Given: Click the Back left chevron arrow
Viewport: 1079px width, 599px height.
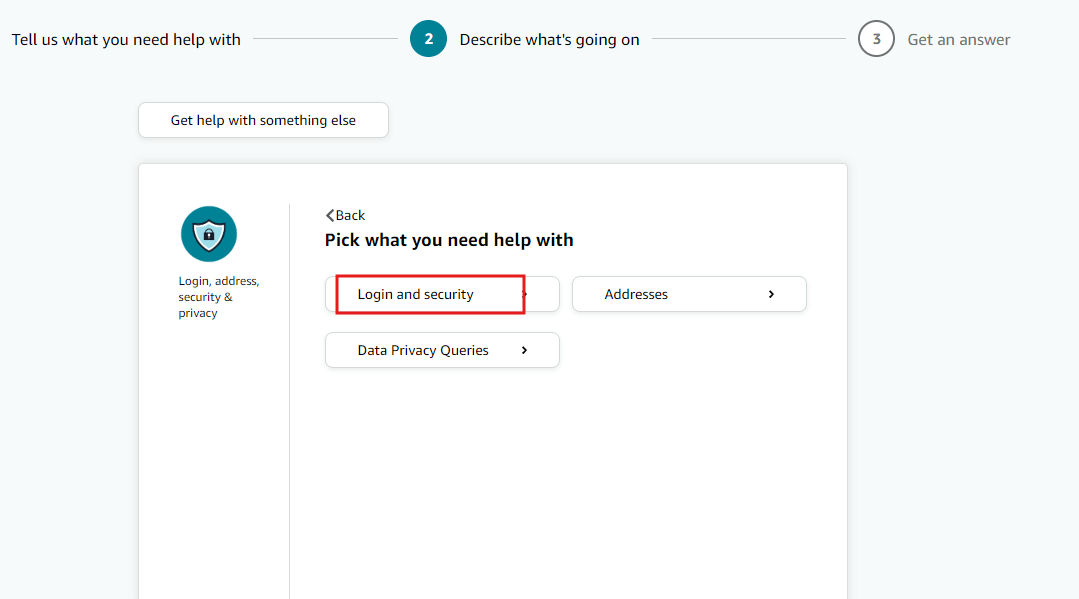Looking at the screenshot, I should pyautogui.click(x=330, y=216).
